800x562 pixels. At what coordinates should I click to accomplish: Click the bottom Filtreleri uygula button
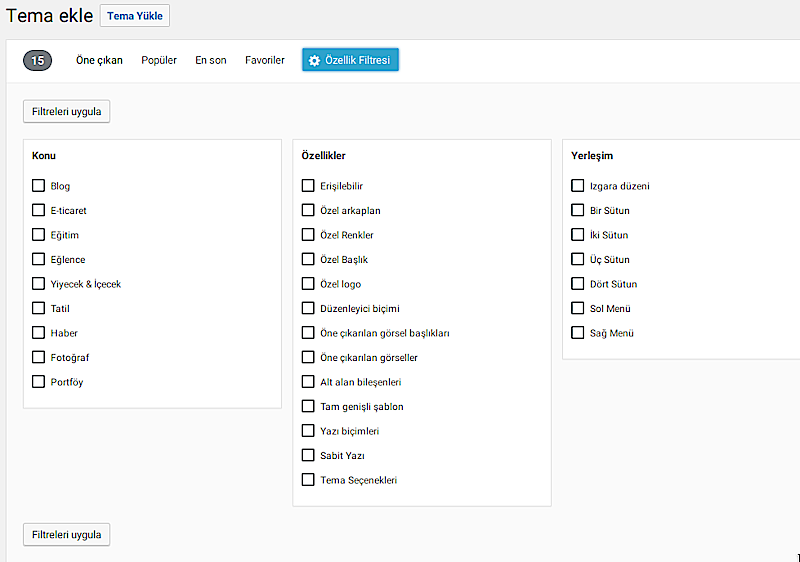pyautogui.click(x=66, y=535)
